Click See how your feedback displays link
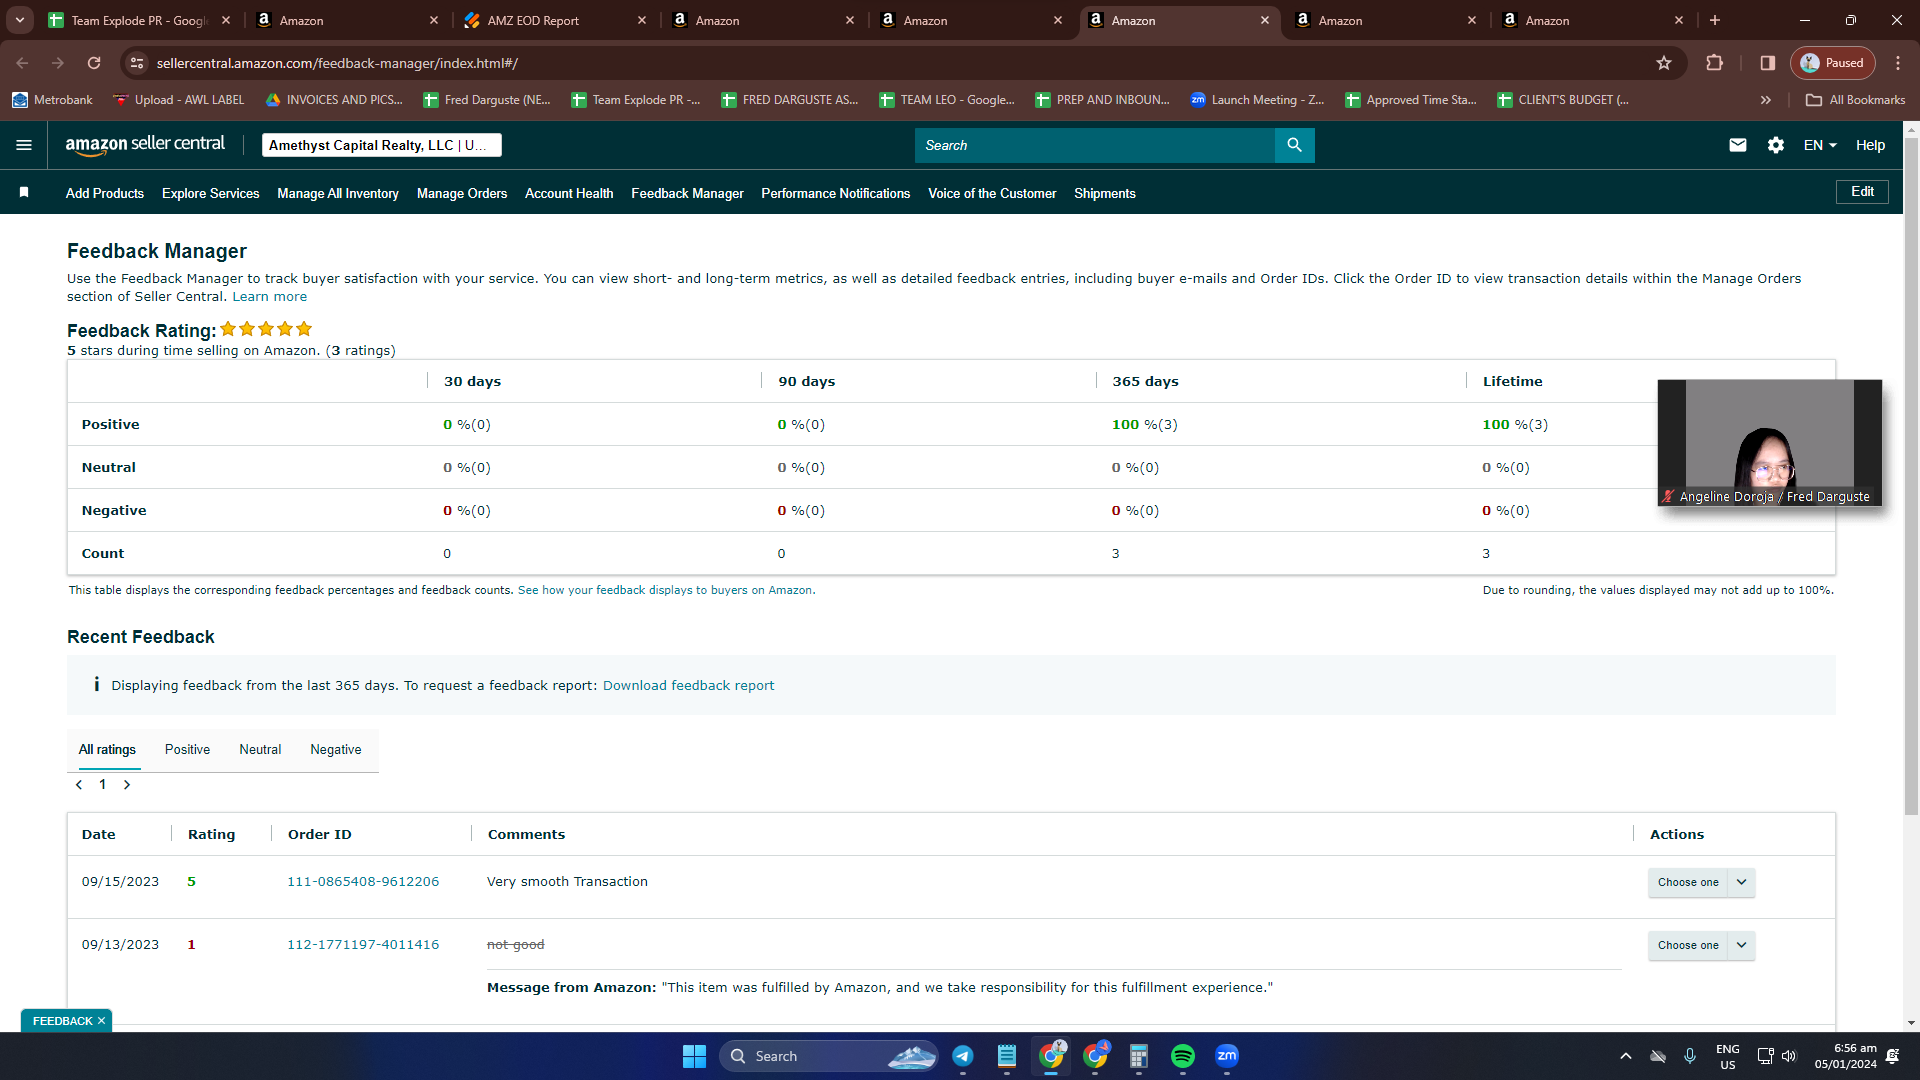1920x1080 pixels. pos(665,590)
